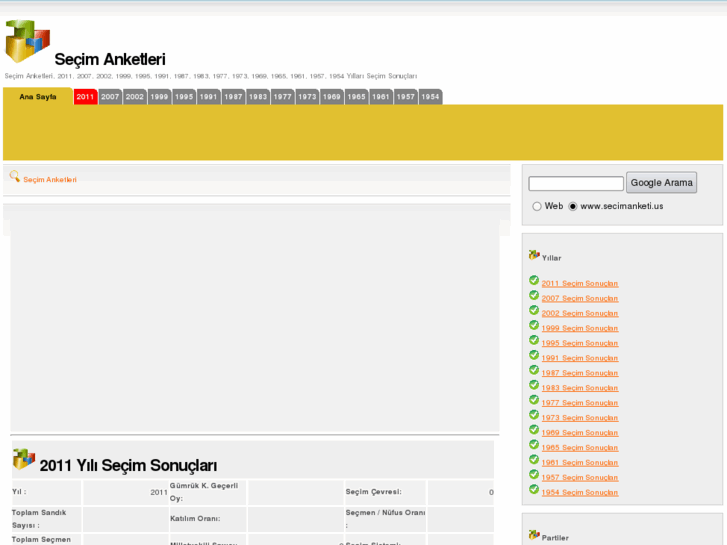727x545 pixels.
Task: Click green check icon beside 2011 Seçim Sonuçları
Action: pyautogui.click(x=534, y=280)
